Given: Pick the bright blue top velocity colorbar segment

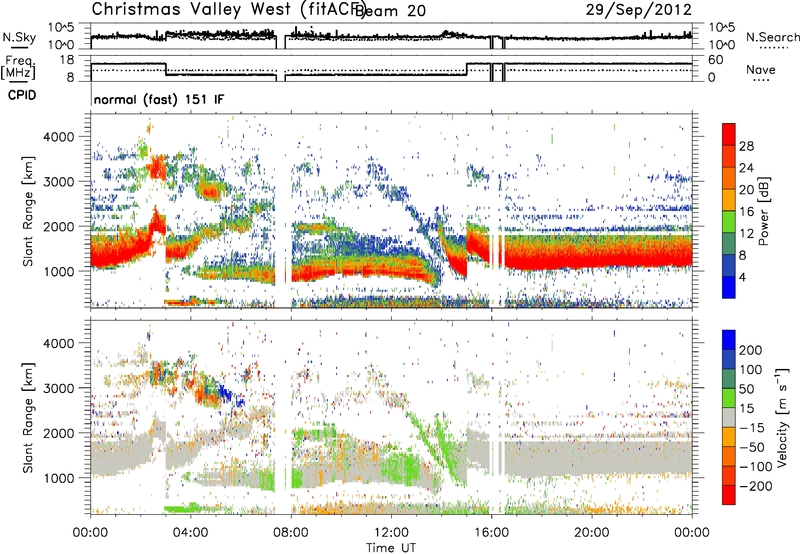Looking at the screenshot, I should (x=729, y=340).
